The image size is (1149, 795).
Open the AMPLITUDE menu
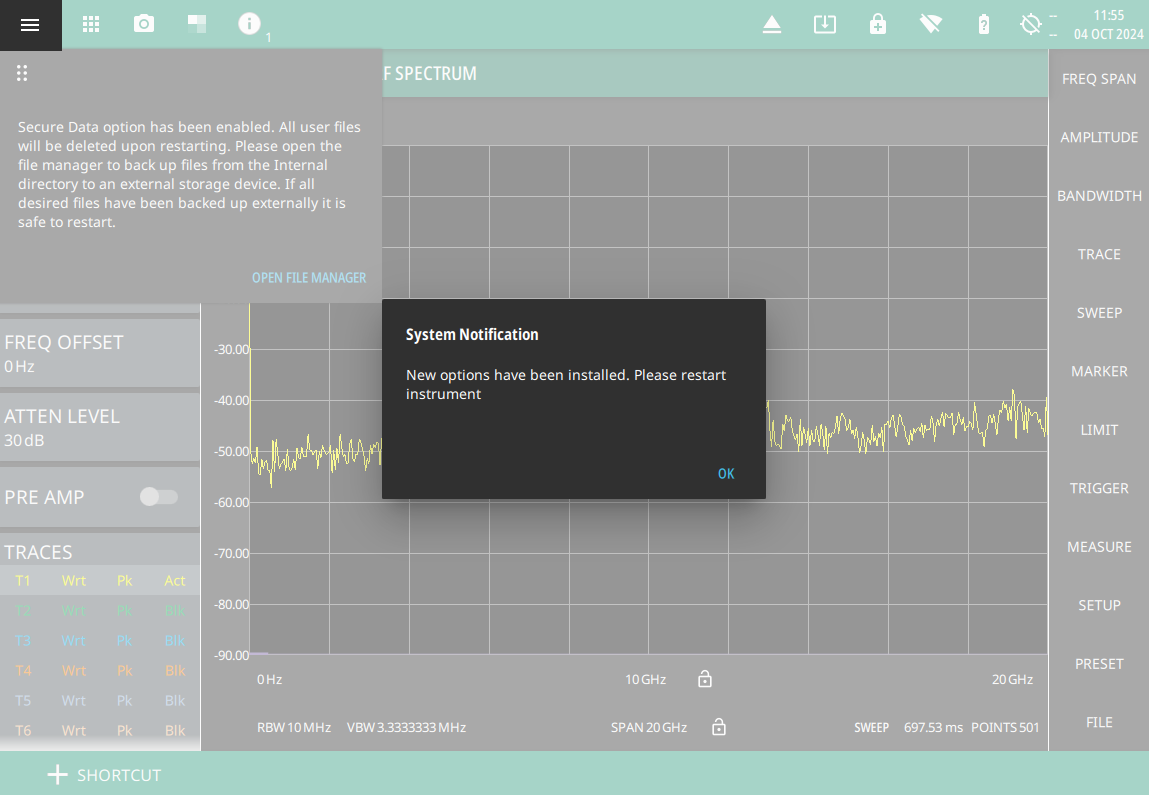(1098, 137)
